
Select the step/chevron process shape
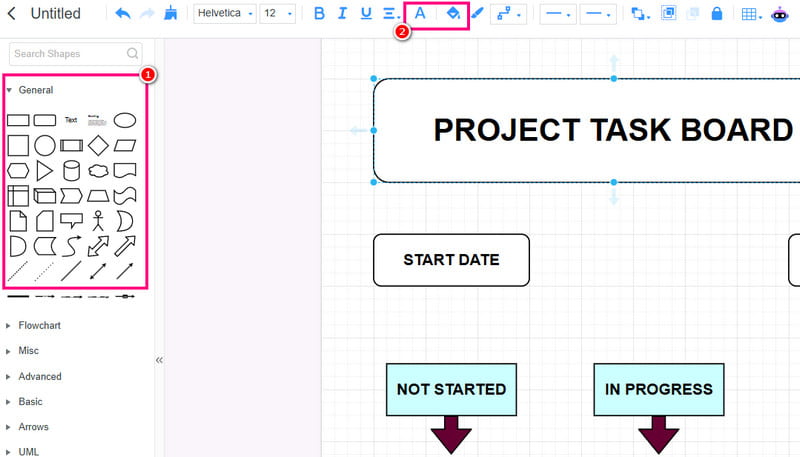(x=71, y=196)
